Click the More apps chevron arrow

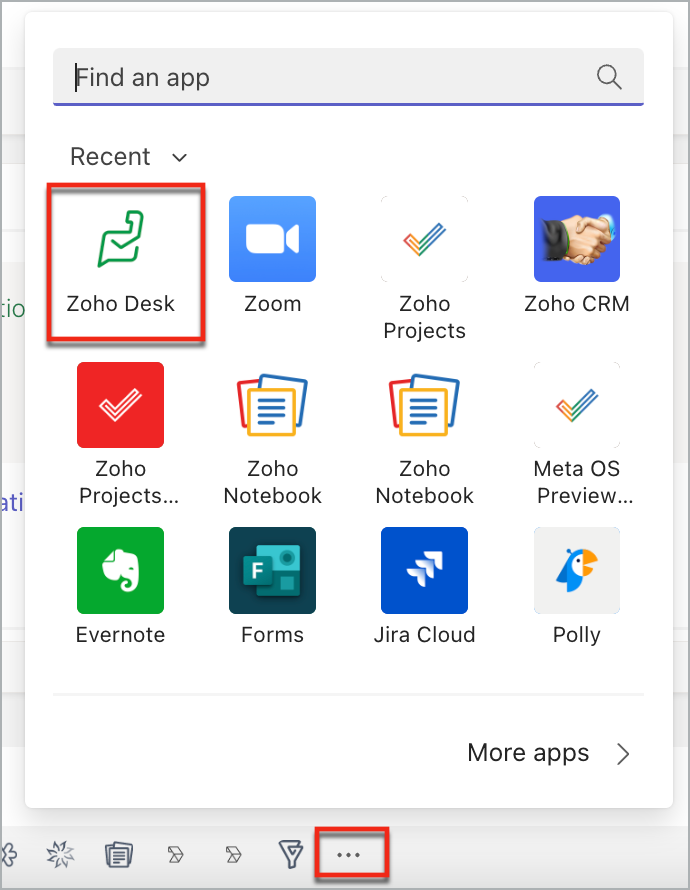click(x=623, y=754)
